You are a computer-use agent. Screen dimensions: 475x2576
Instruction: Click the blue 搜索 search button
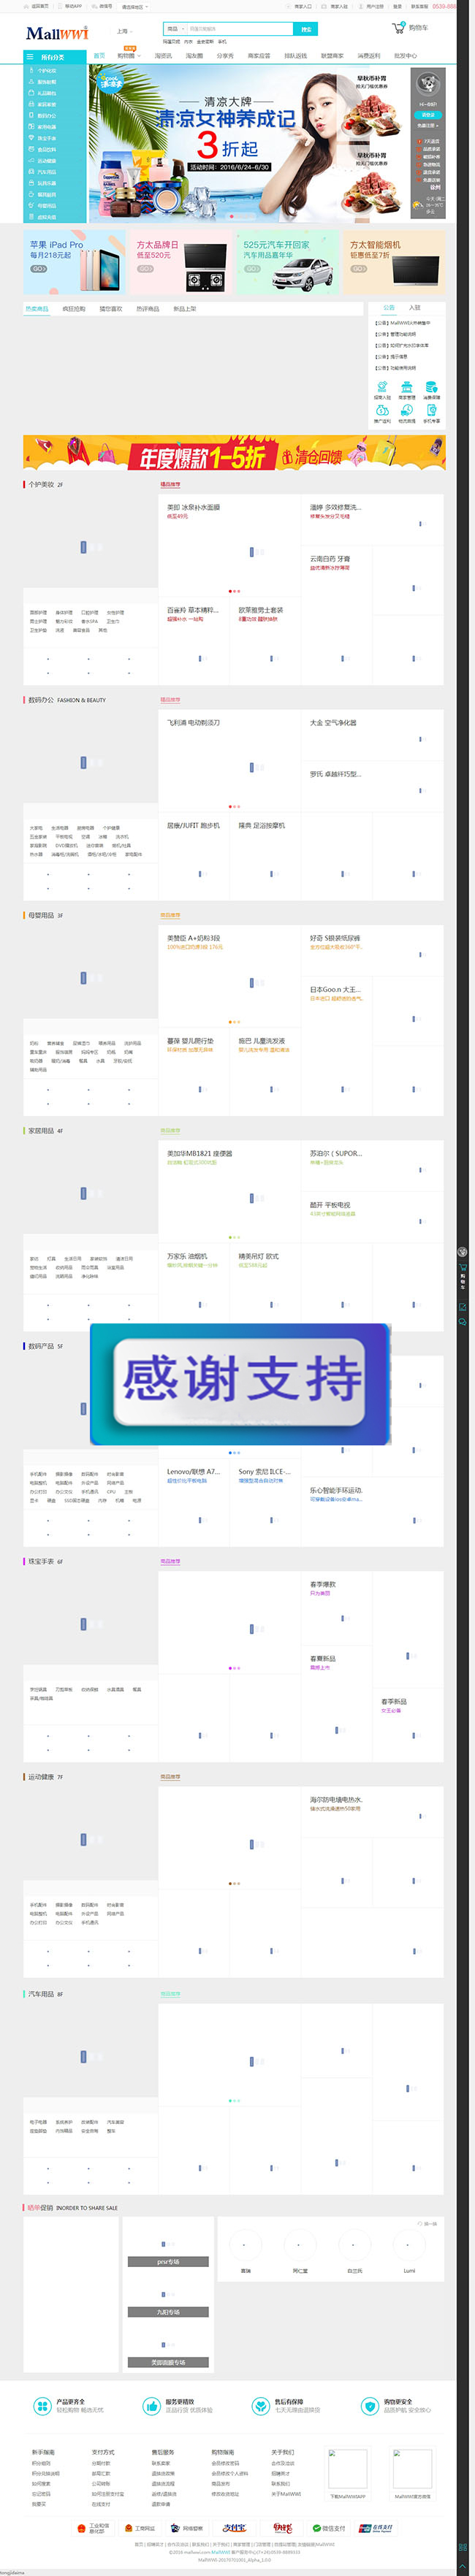pyautogui.click(x=306, y=29)
